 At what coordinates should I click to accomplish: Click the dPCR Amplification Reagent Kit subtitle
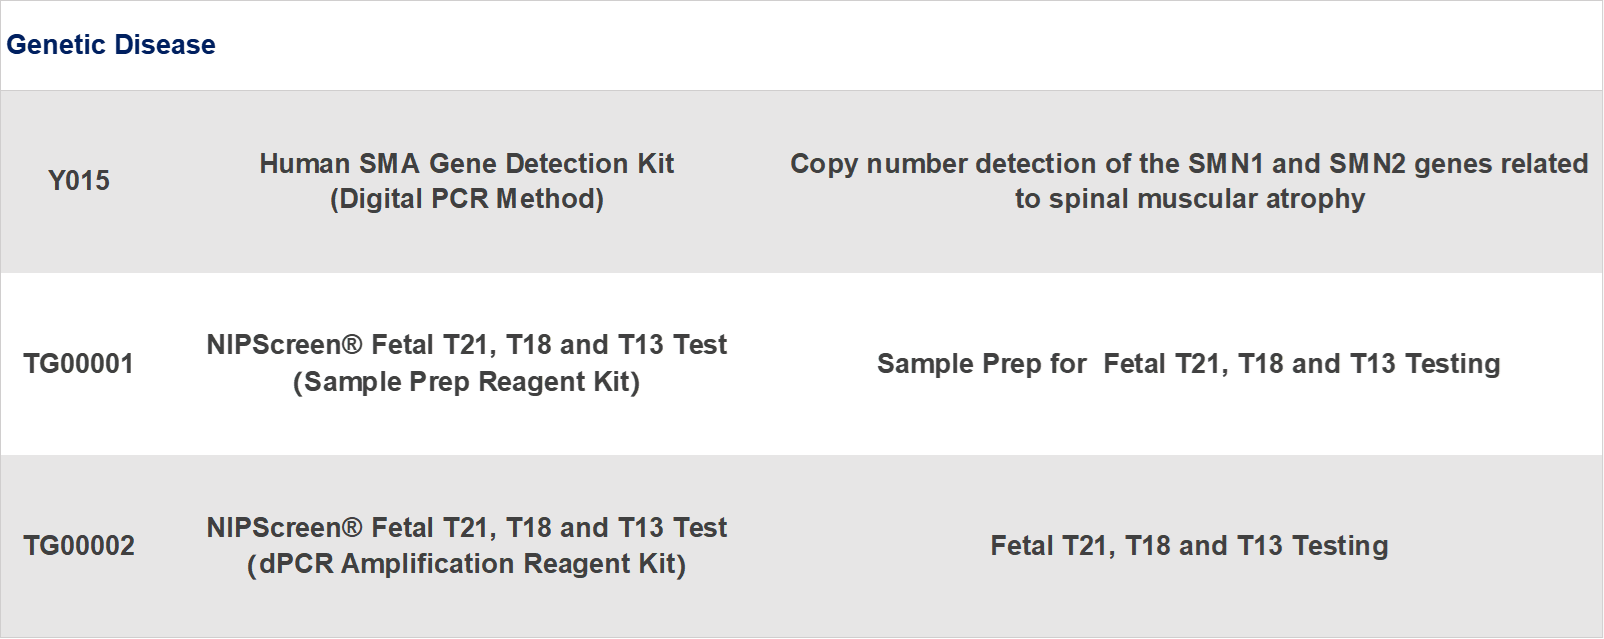(x=467, y=564)
